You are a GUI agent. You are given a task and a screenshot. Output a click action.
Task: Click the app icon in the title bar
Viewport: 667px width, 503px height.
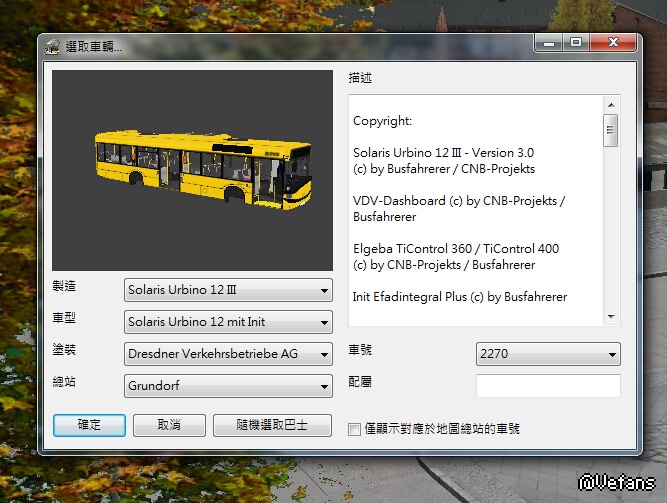(x=53, y=47)
